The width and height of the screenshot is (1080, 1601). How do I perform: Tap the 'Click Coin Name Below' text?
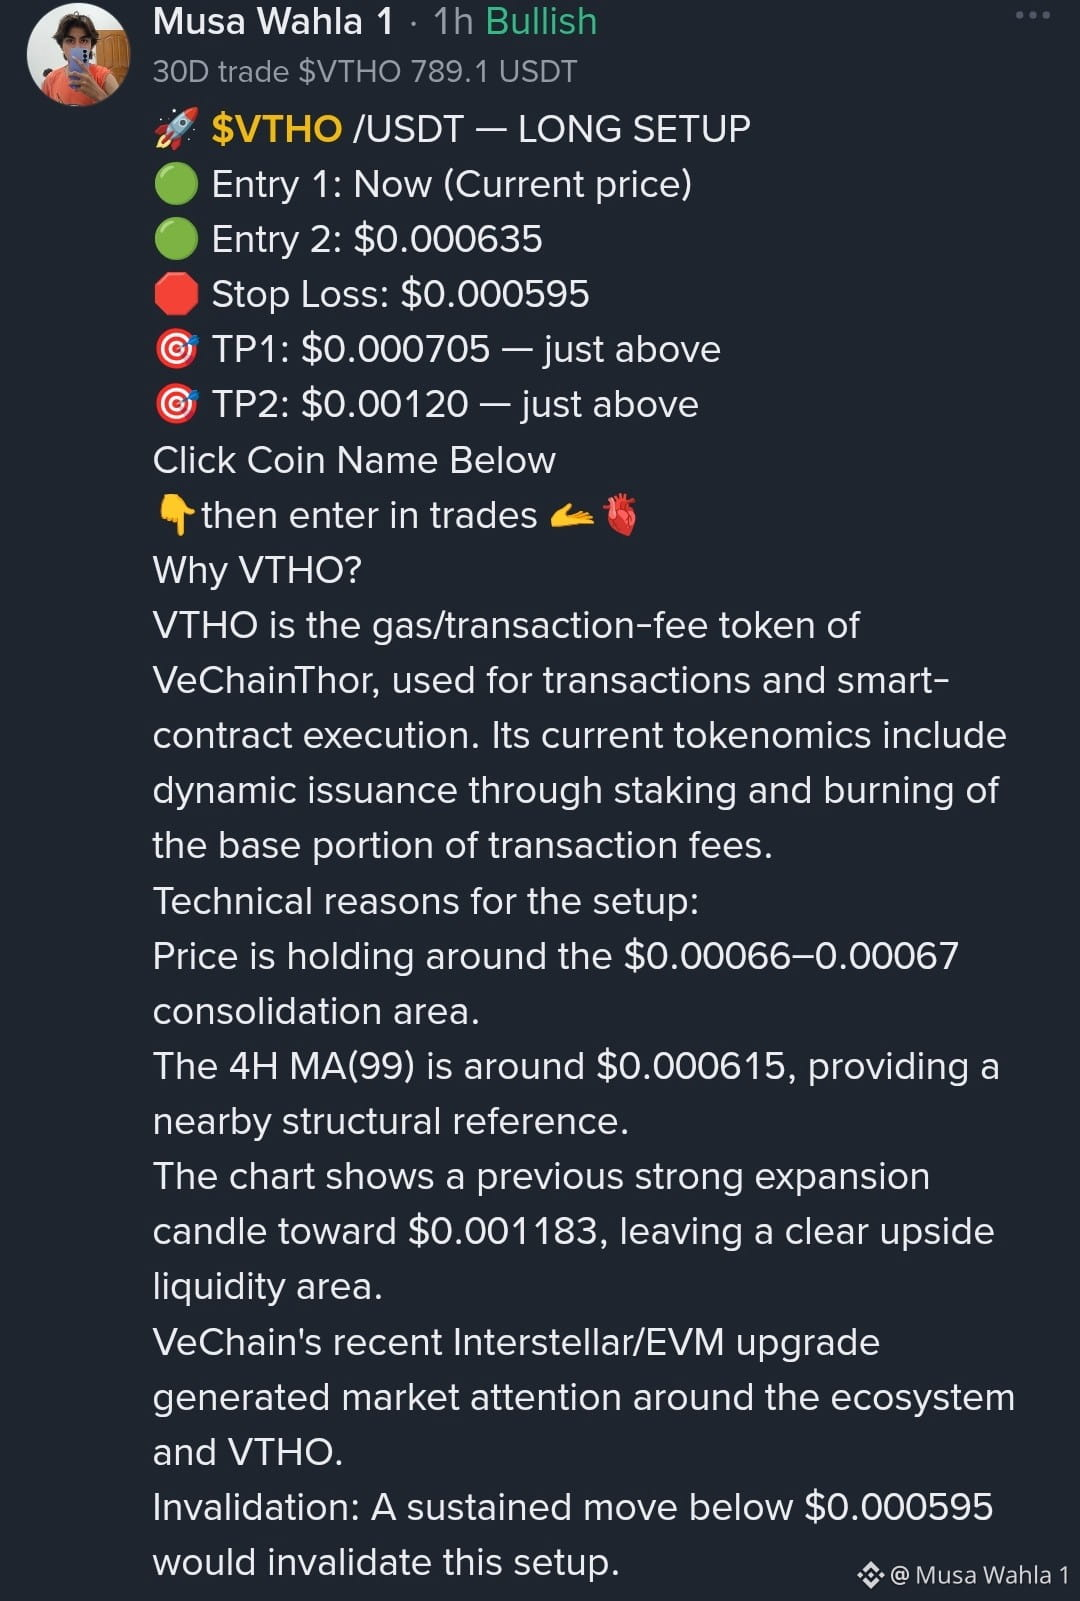(354, 460)
